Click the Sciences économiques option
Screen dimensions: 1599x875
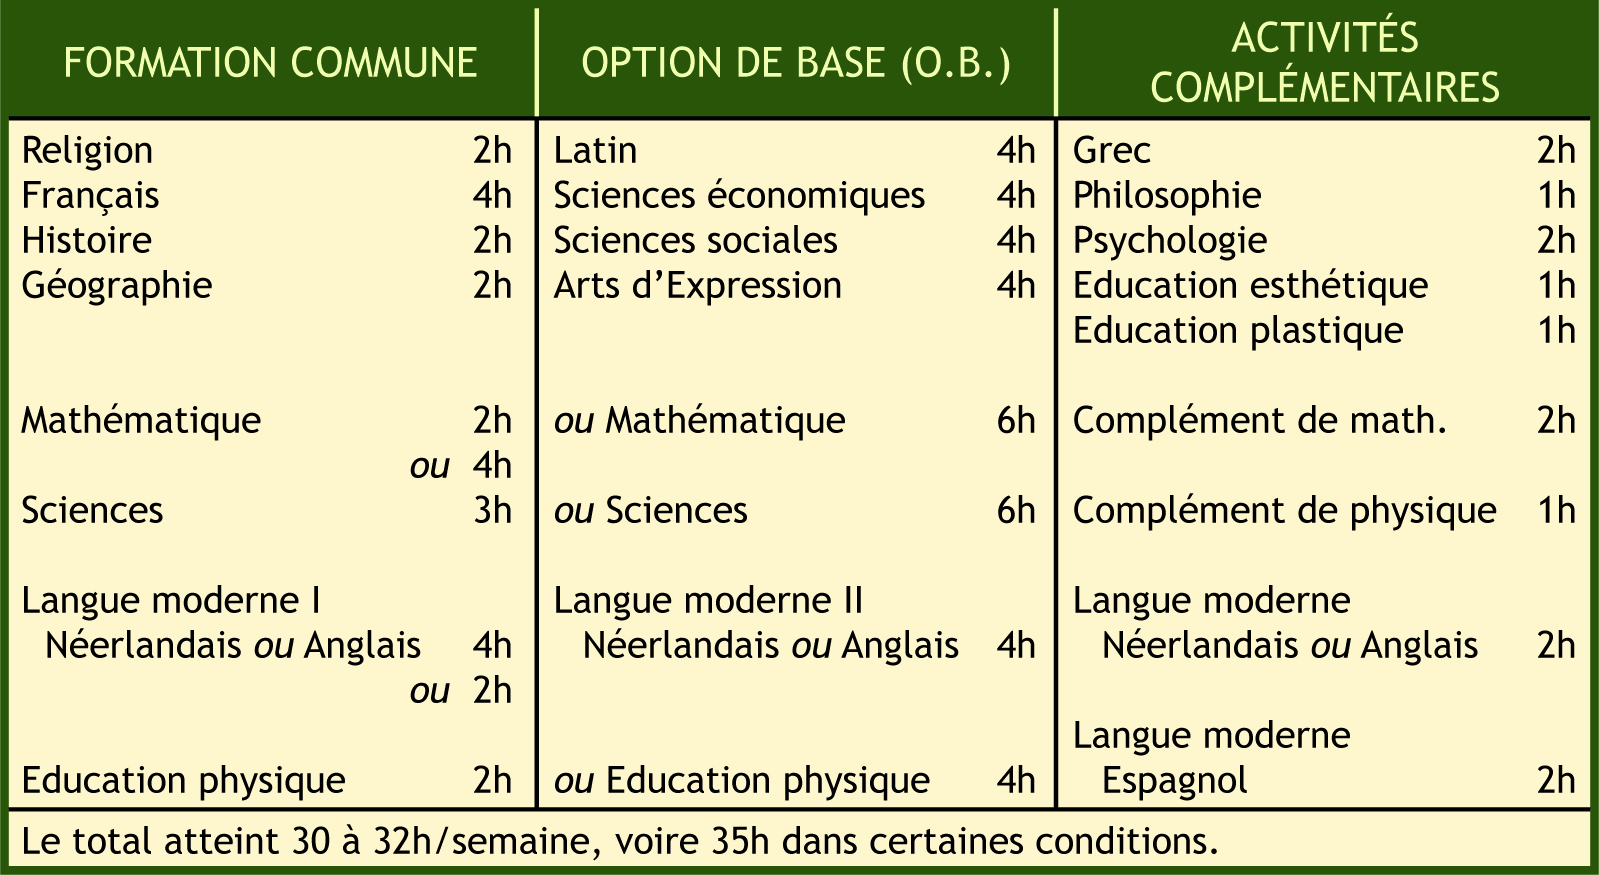click(x=739, y=196)
